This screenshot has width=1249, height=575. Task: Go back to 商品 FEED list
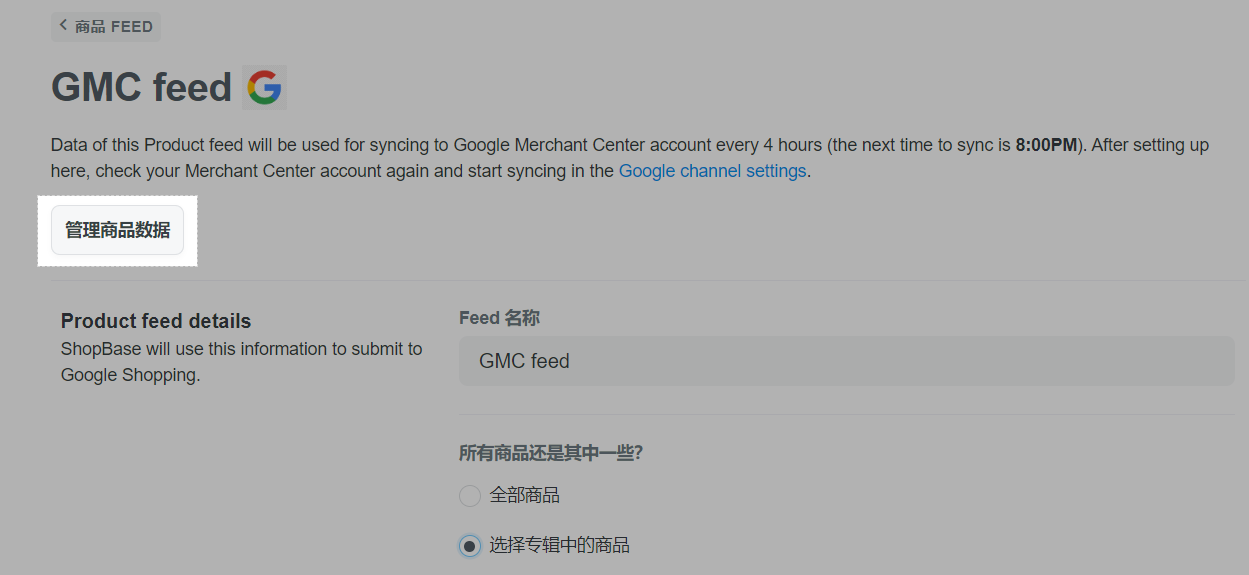(106, 27)
